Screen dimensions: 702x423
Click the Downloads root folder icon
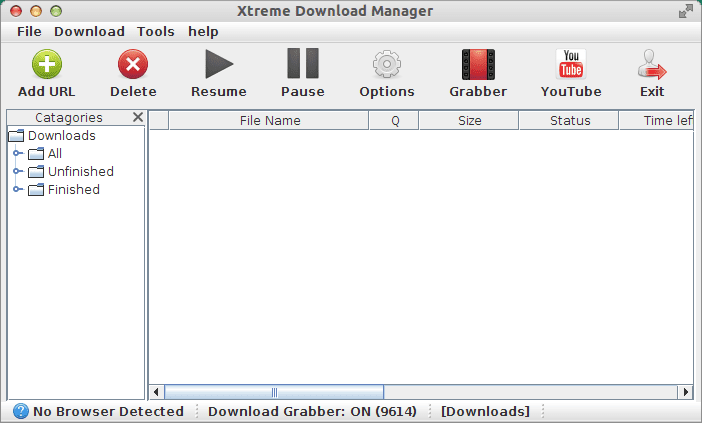[x=16, y=135]
